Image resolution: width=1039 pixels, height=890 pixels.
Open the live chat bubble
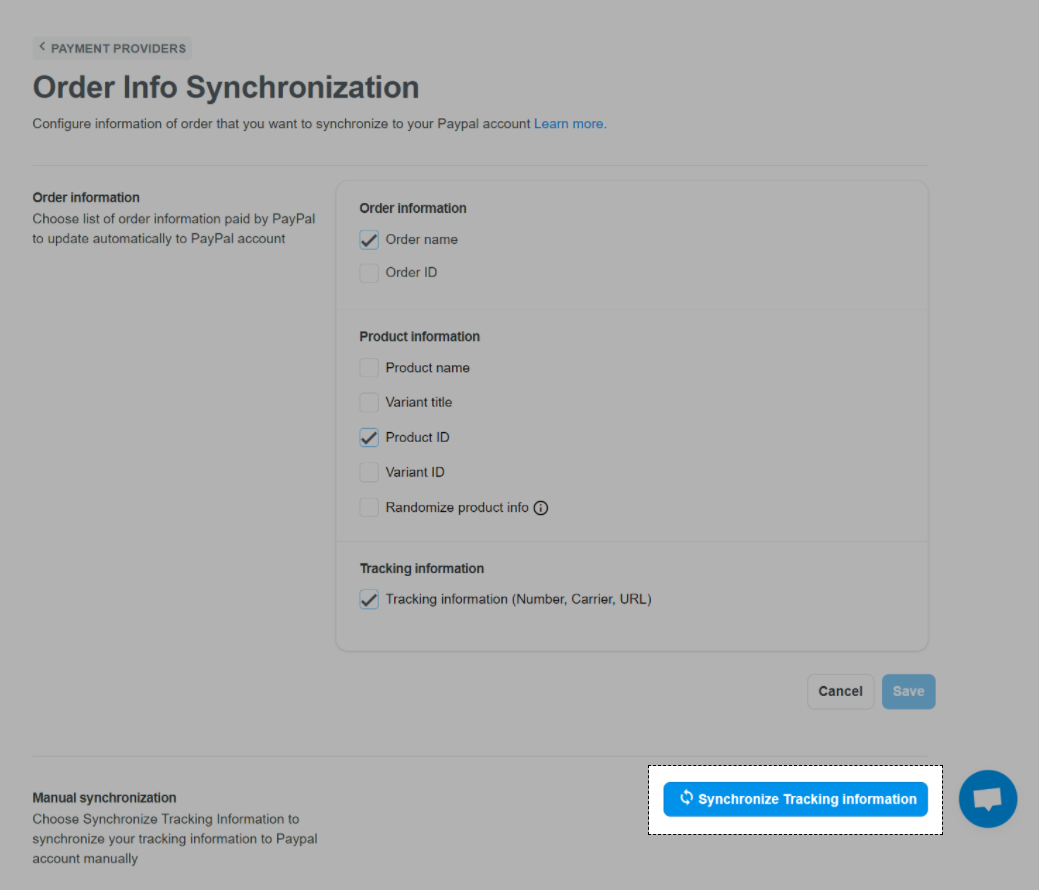coord(987,799)
